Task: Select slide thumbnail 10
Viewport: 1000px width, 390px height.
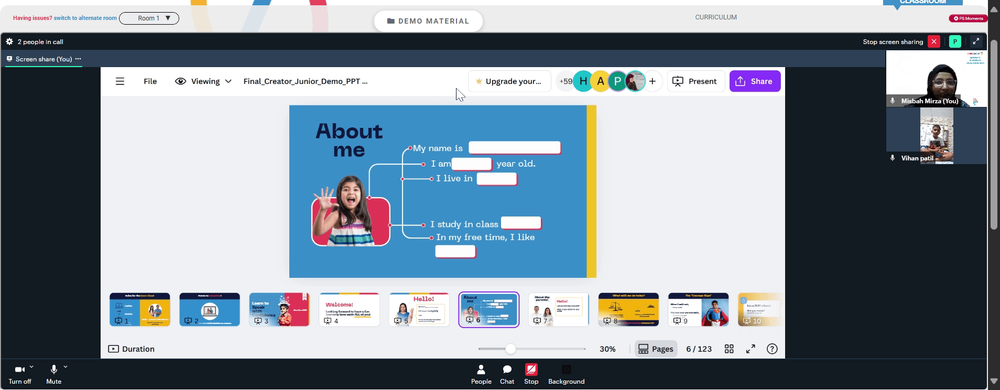Action: (759, 310)
